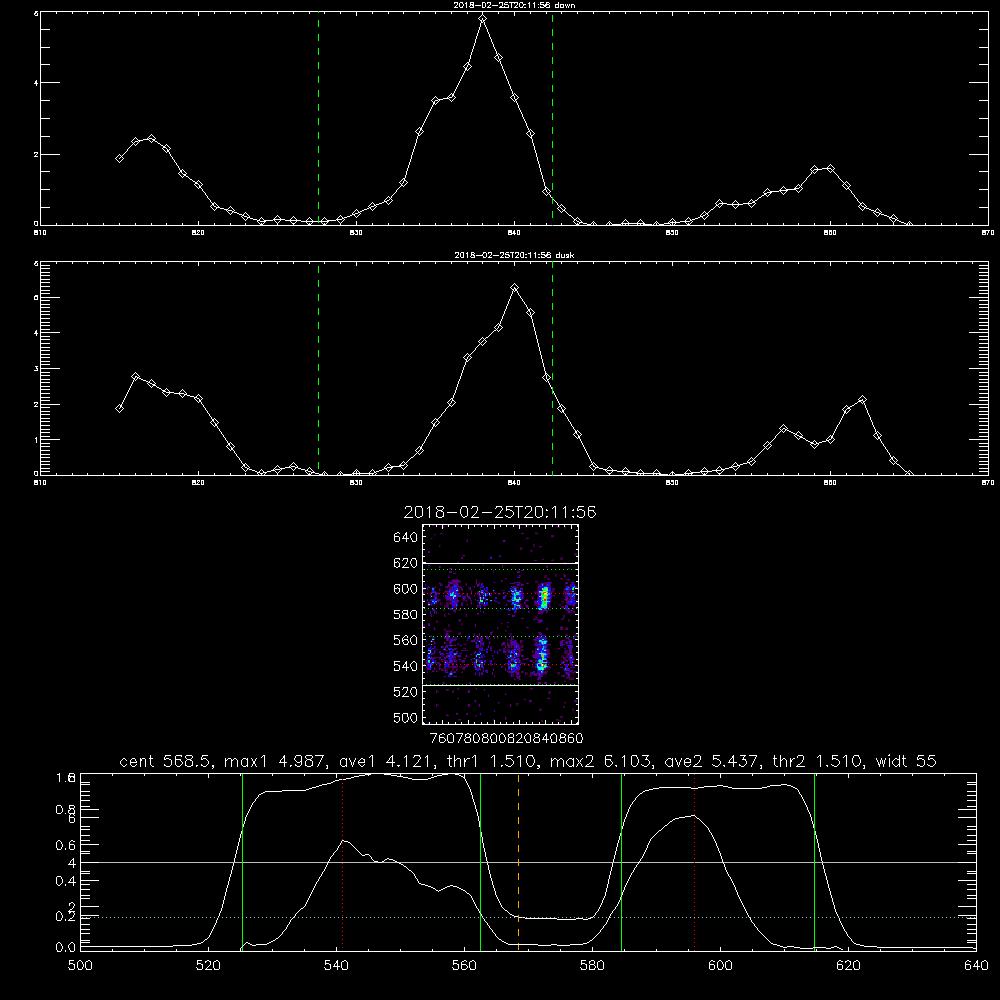Click the peak diamond marker in dawn plot
This screenshot has width=1000, height=1000.
point(483,19)
